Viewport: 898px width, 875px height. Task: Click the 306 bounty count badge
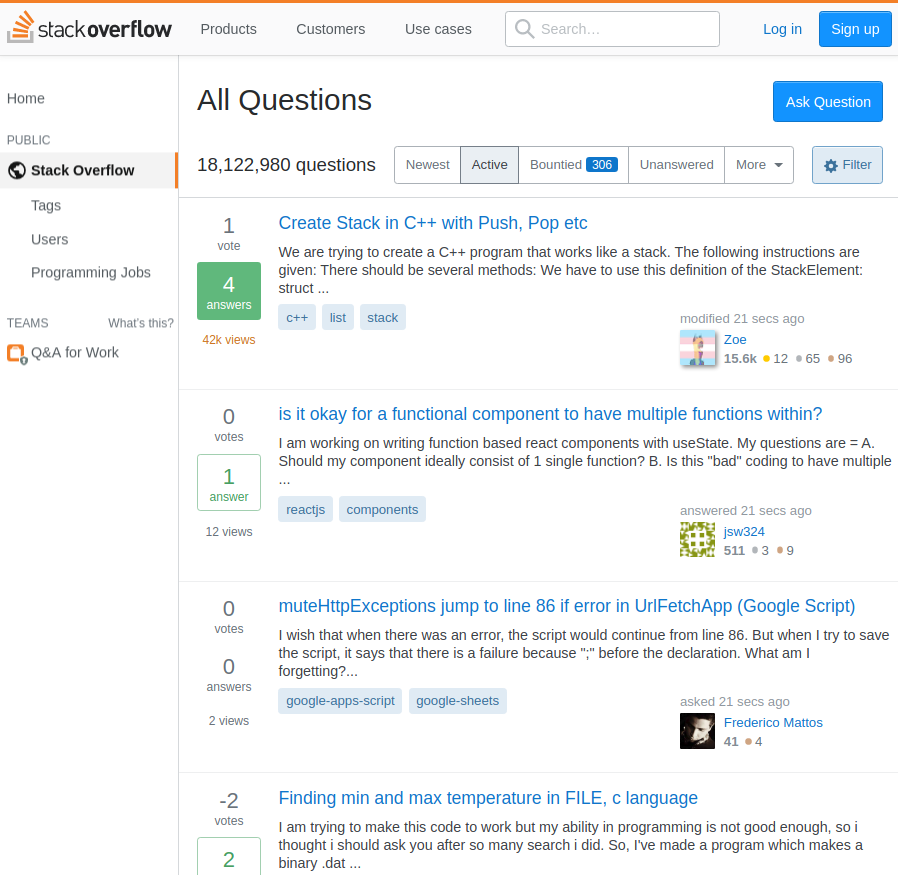(x=602, y=165)
